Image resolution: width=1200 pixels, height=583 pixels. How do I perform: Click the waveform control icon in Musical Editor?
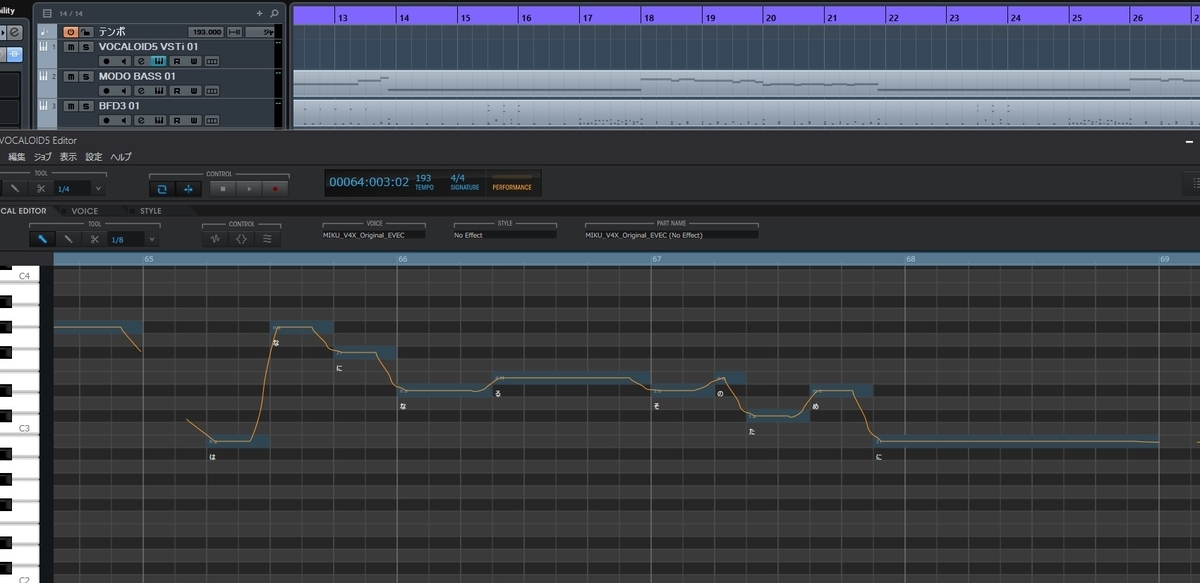click(215, 239)
